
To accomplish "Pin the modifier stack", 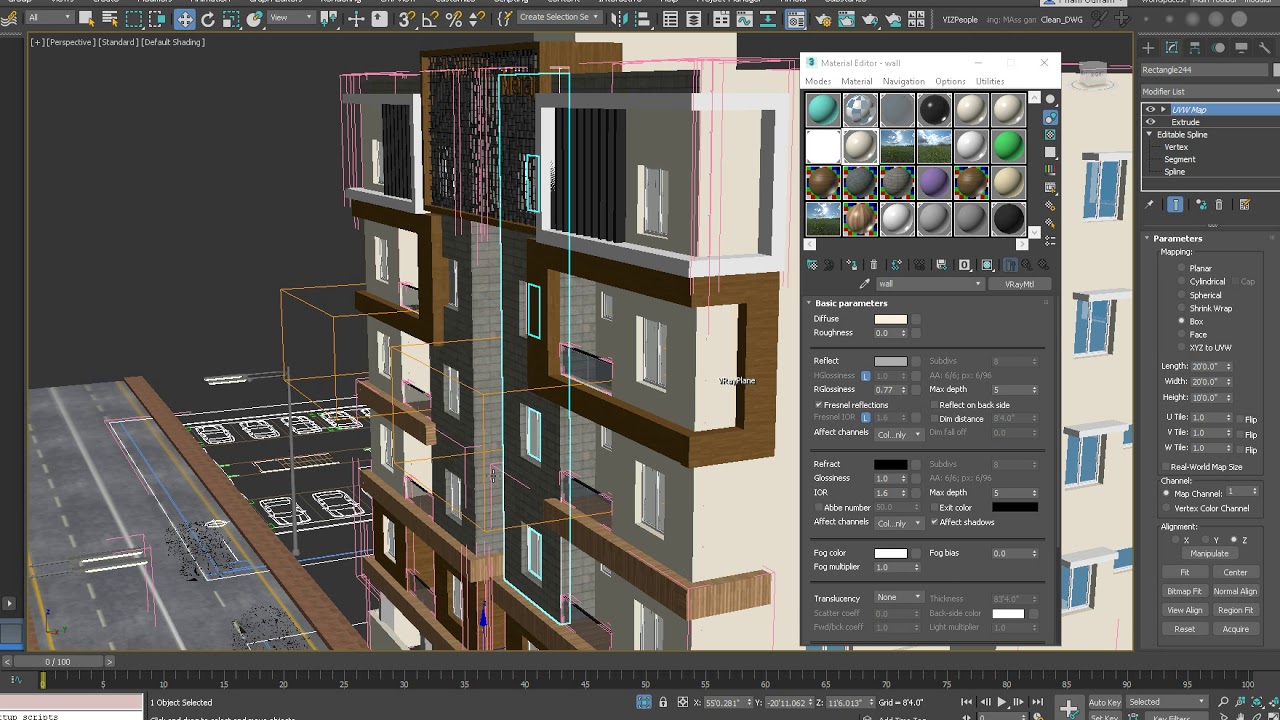I will 1149,205.
